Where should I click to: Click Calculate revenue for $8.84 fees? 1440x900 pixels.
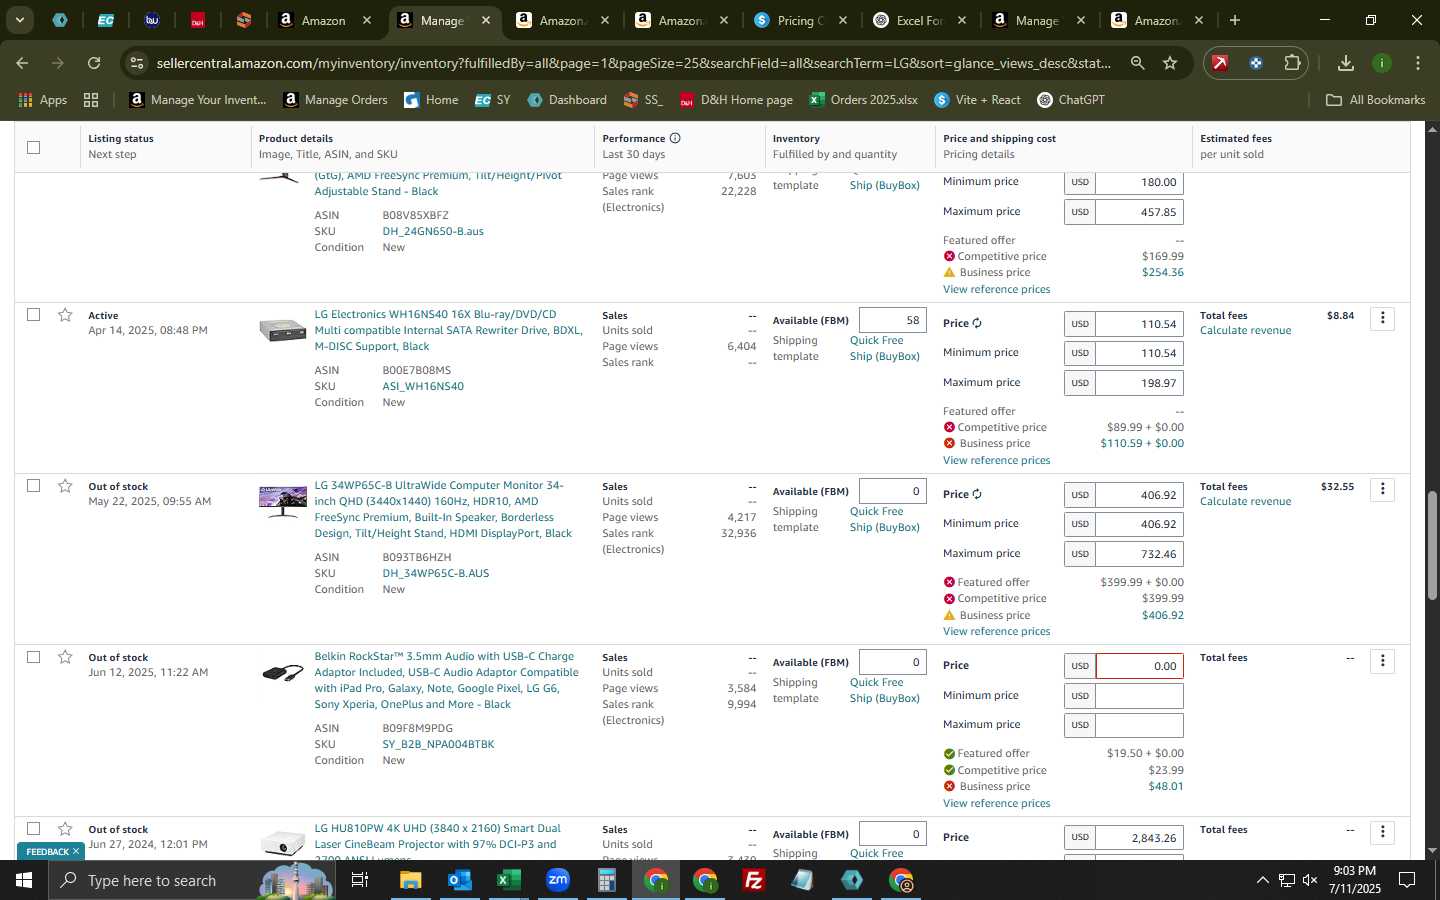tap(1245, 331)
